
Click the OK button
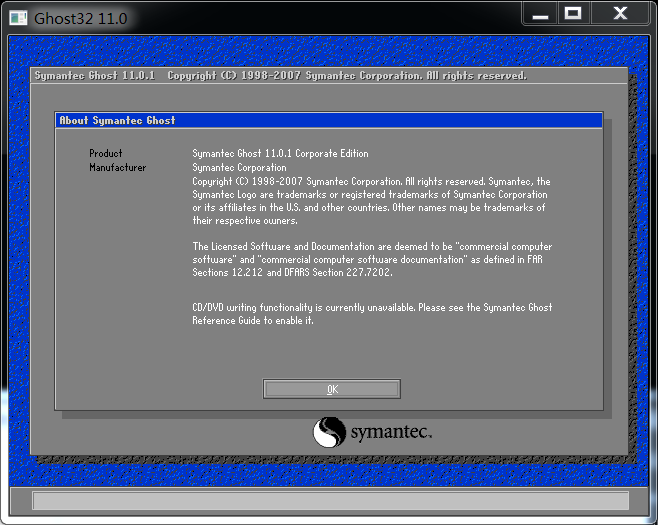pos(332,389)
